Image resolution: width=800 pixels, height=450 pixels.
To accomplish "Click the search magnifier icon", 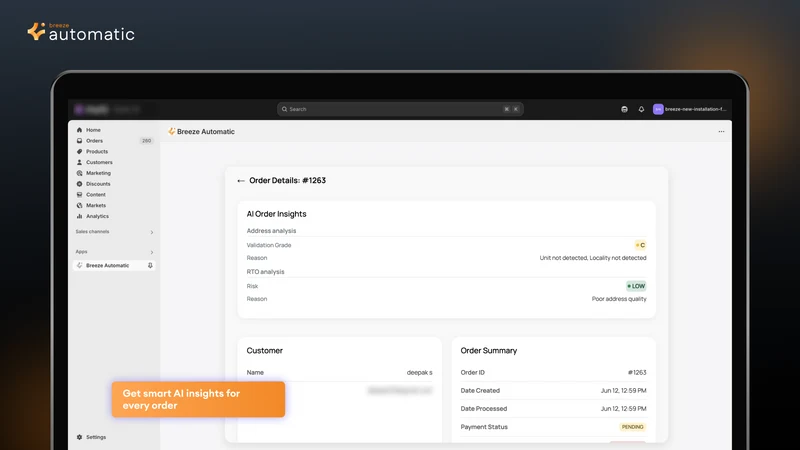I will coord(285,109).
